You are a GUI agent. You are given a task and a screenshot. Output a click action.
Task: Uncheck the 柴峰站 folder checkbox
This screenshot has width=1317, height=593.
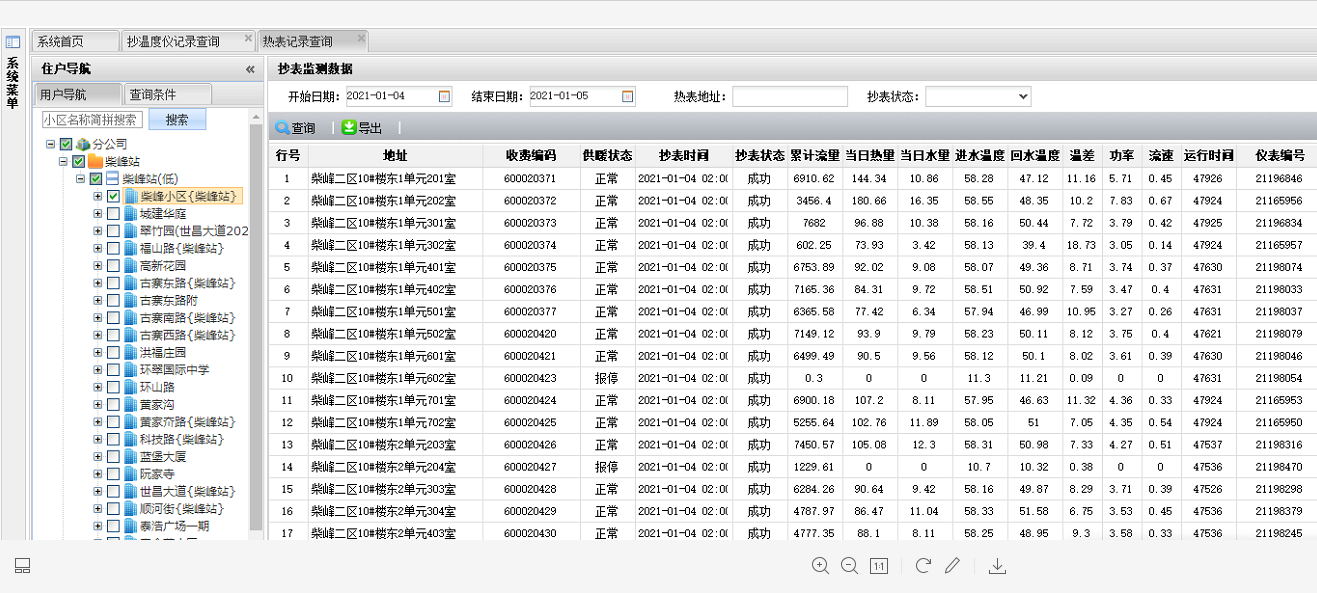(x=79, y=161)
